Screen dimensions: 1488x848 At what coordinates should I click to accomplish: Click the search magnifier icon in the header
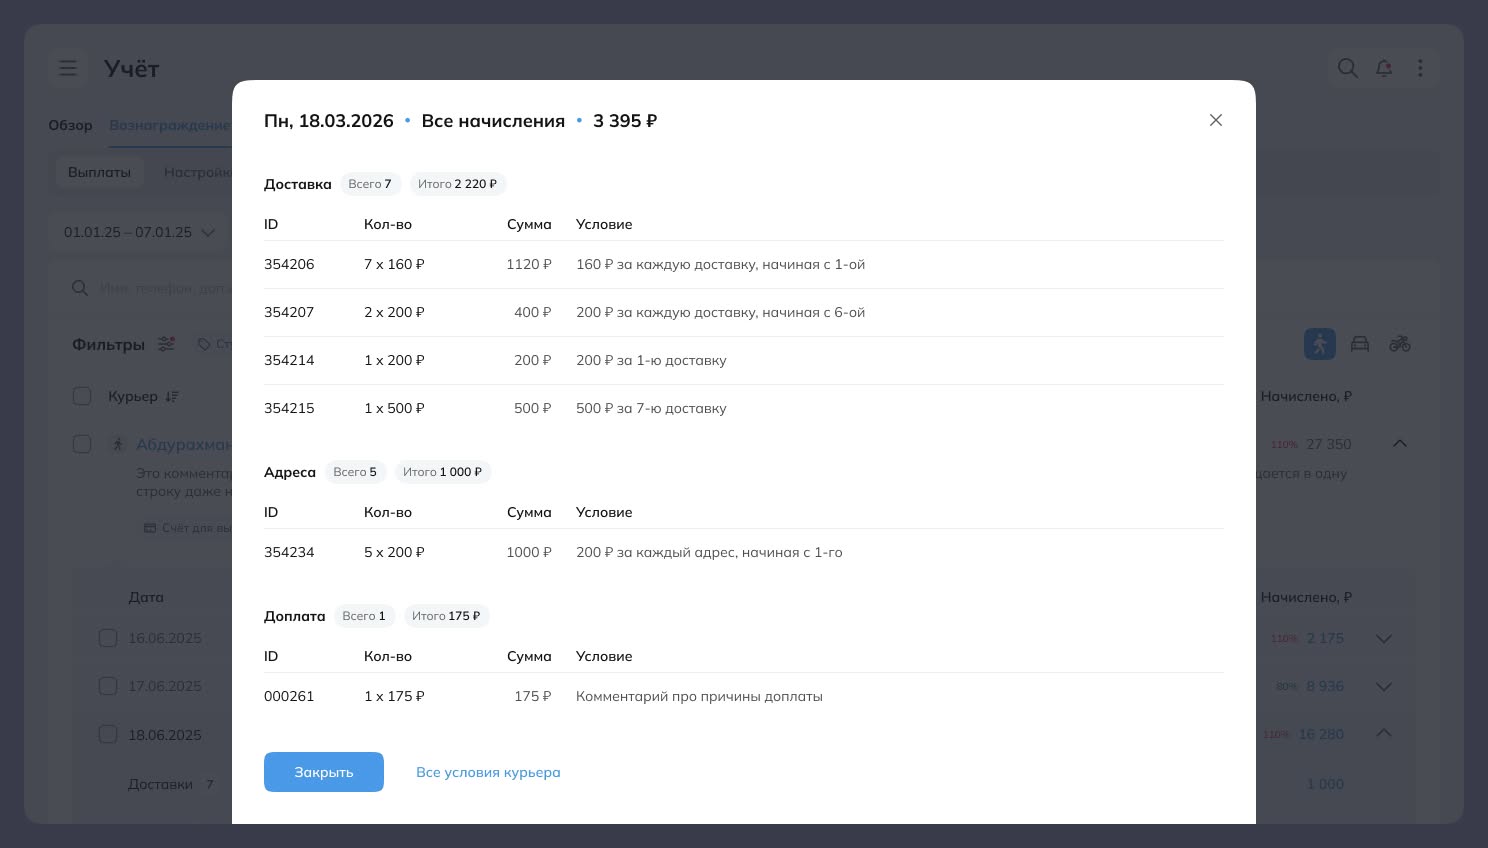tap(1348, 68)
